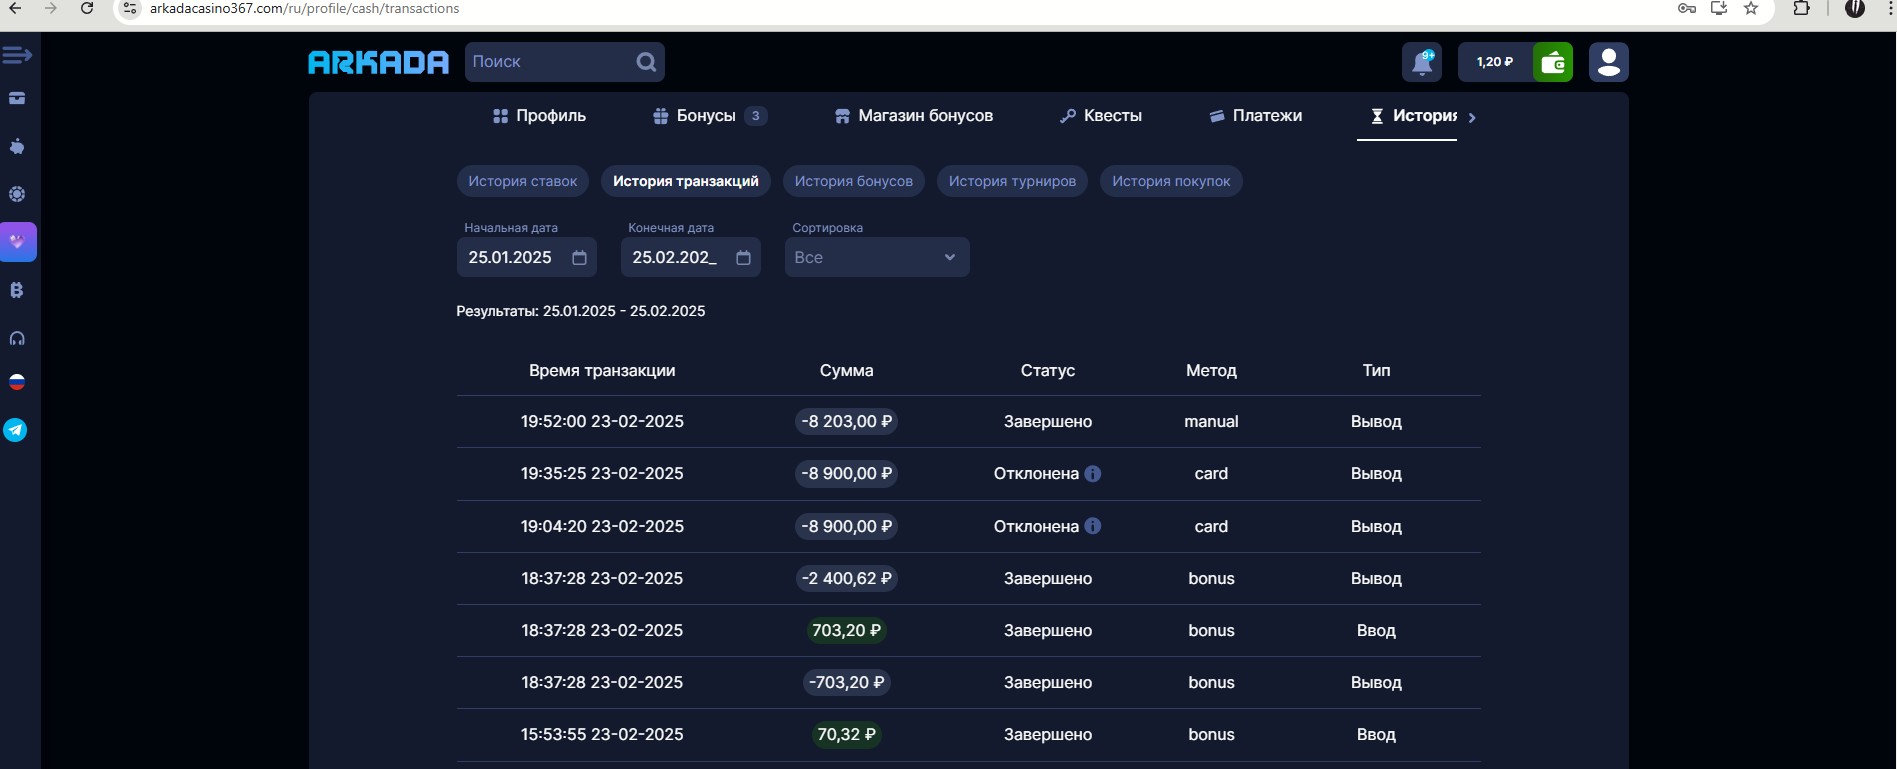Click the start date field 25.01.2025

tap(527, 257)
